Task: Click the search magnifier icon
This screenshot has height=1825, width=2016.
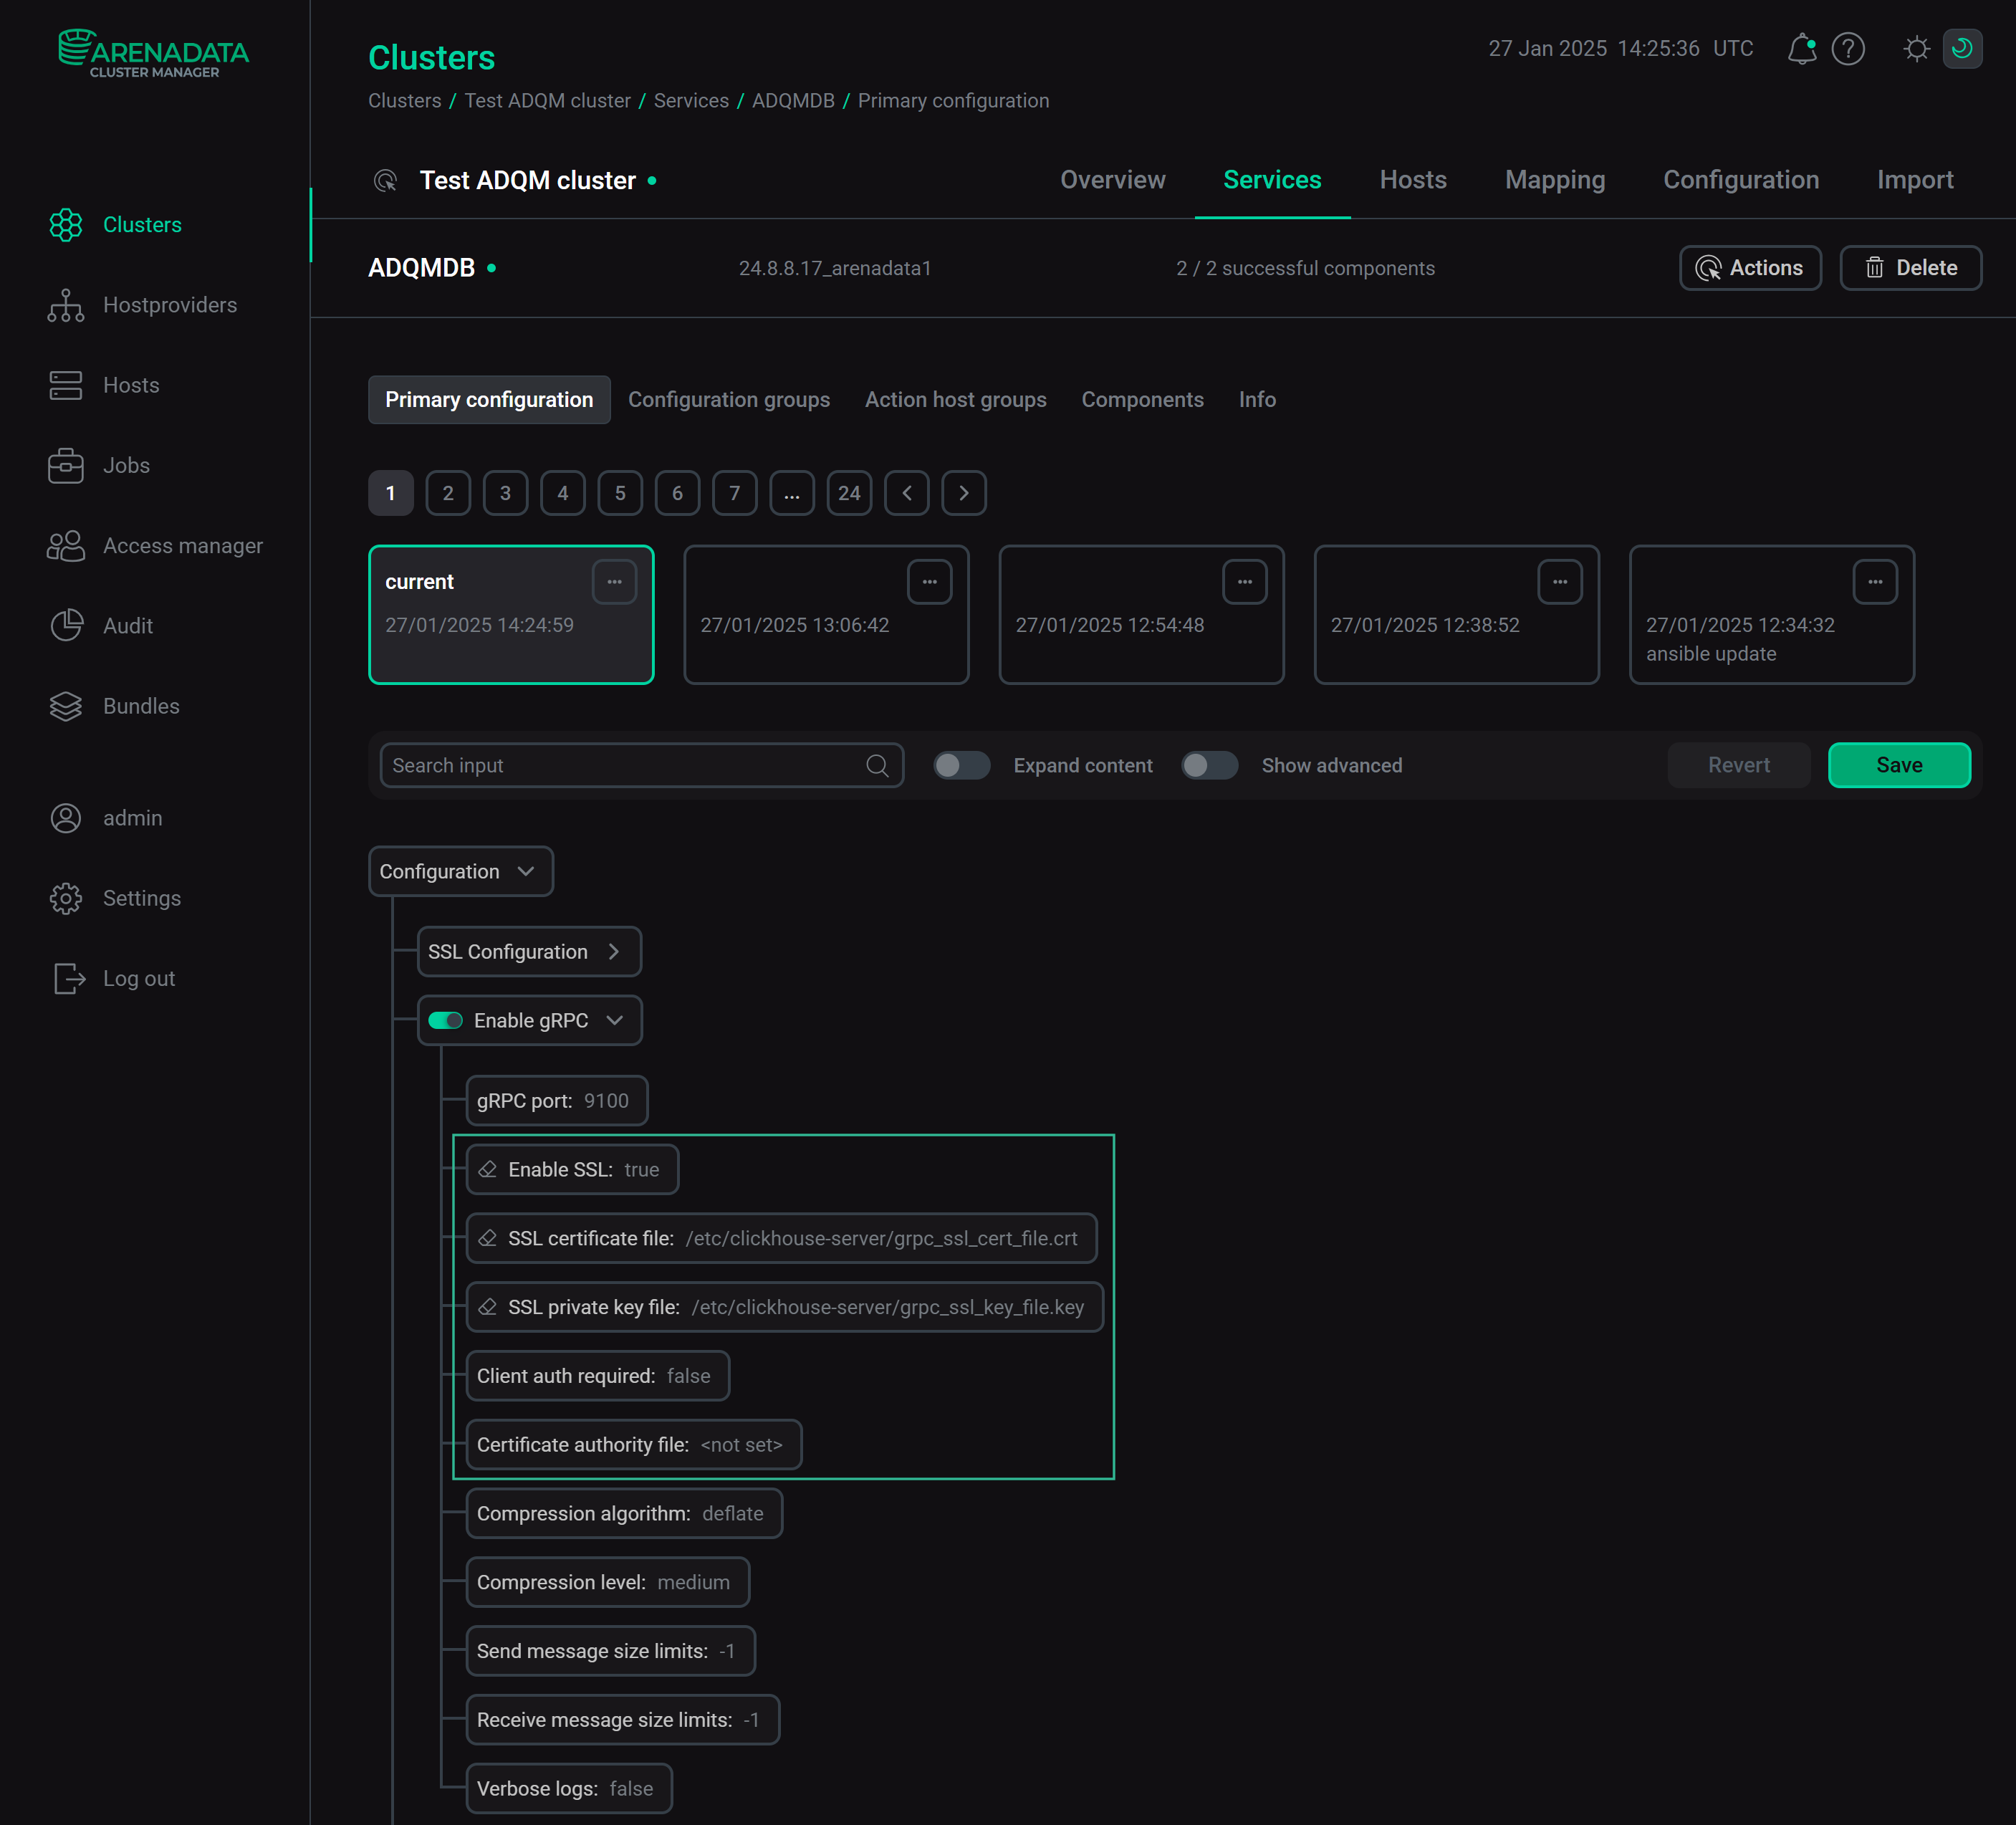Action: tap(877, 765)
